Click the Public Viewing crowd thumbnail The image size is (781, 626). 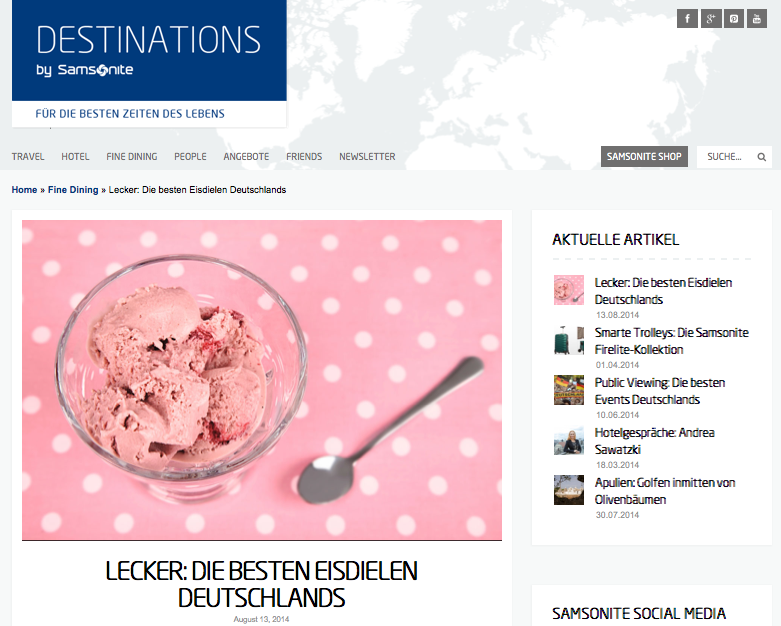point(569,390)
